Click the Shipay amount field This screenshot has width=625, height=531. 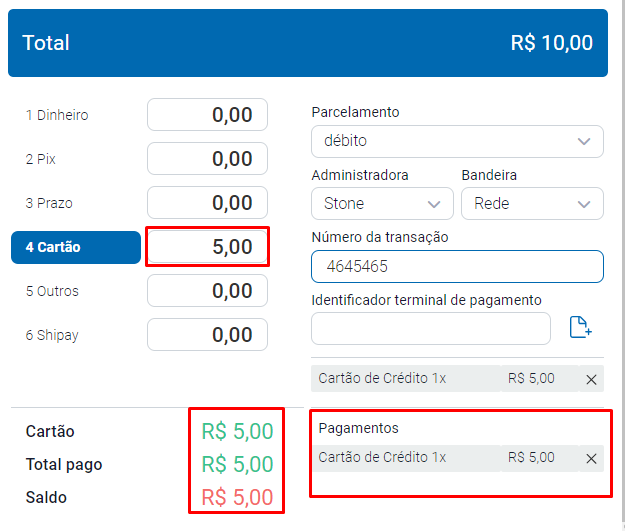coord(207,335)
